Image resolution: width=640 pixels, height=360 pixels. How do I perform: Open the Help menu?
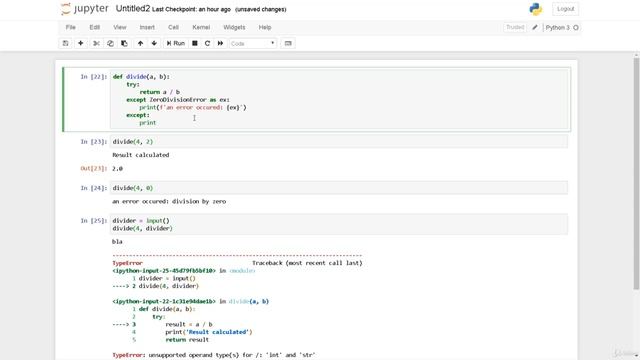coord(265,27)
